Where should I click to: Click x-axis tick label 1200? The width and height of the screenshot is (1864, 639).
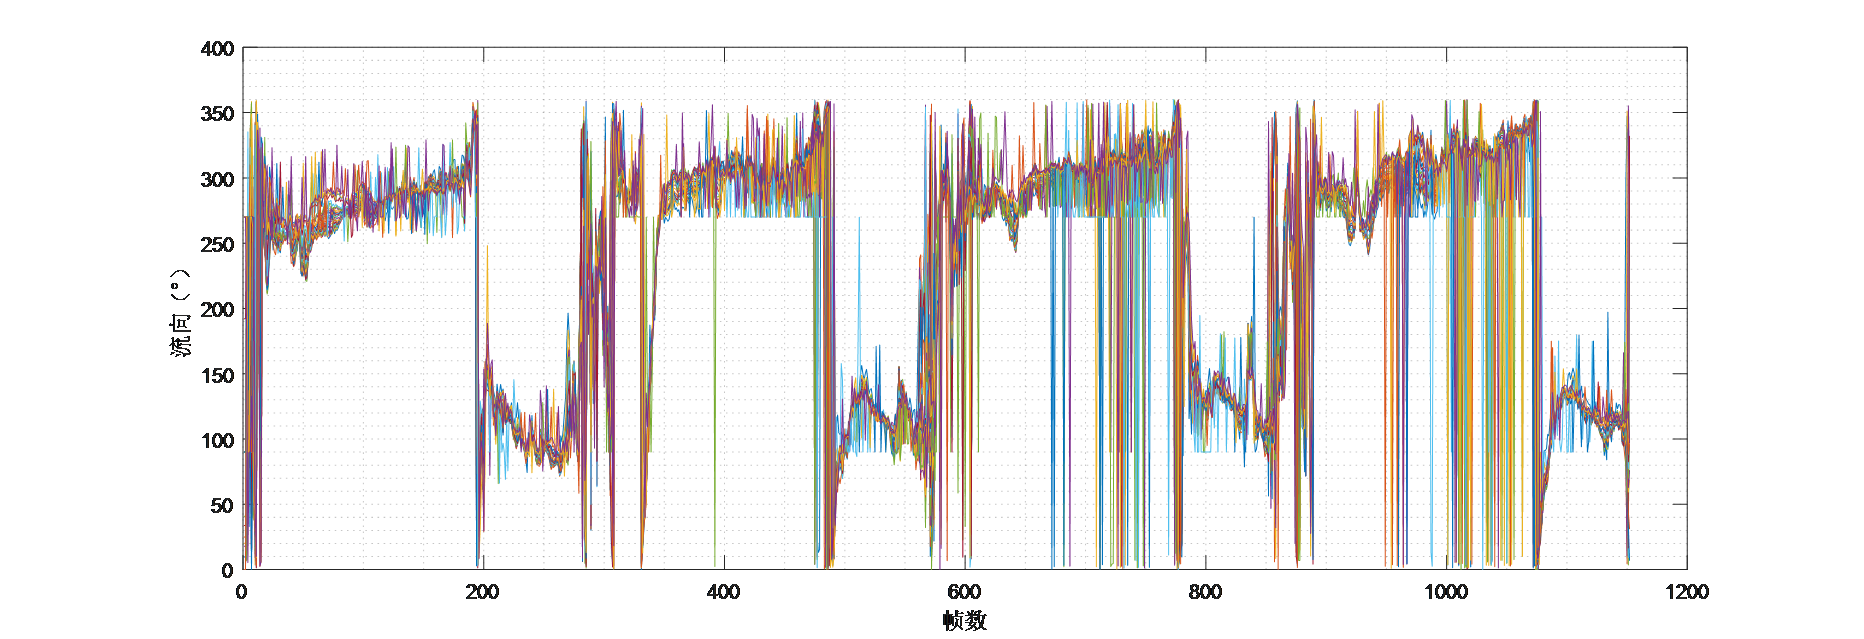pyautogui.click(x=1687, y=592)
